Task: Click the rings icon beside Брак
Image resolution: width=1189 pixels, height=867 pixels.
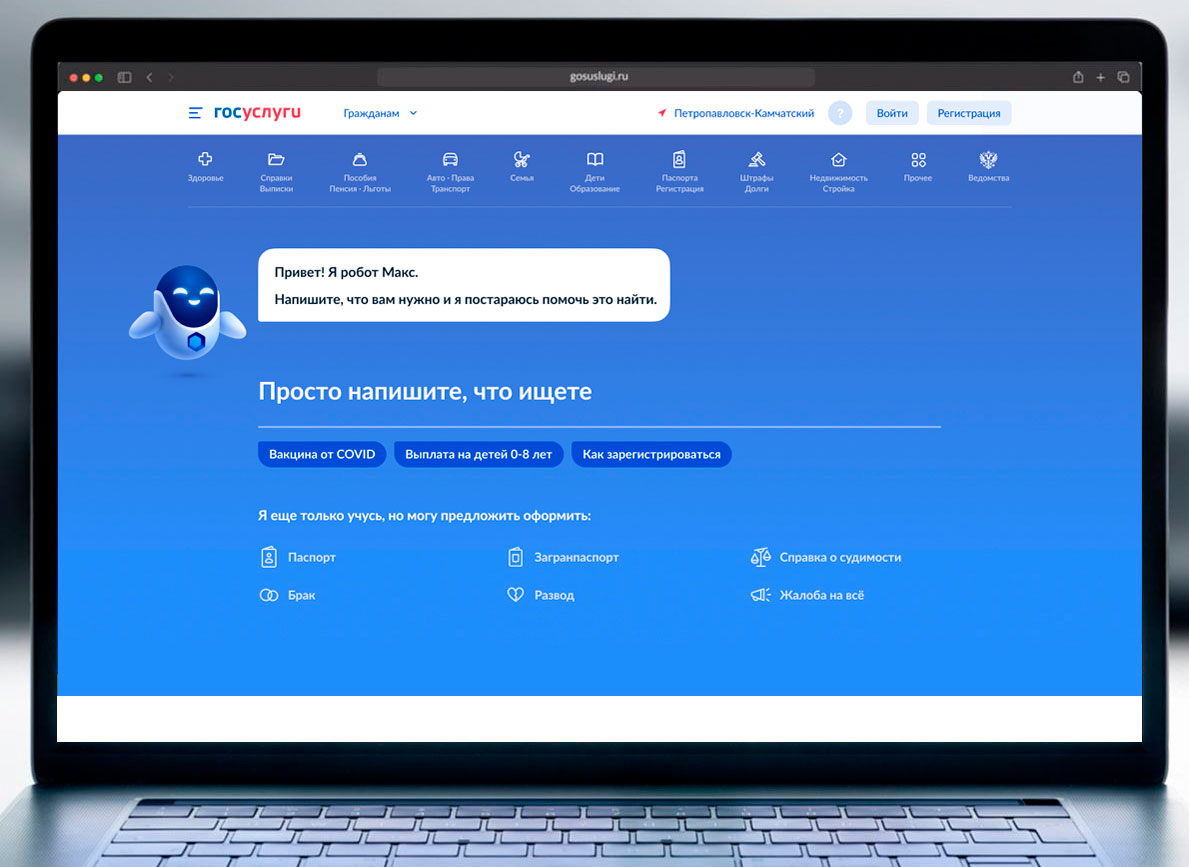Action: [x=268, y=595]
